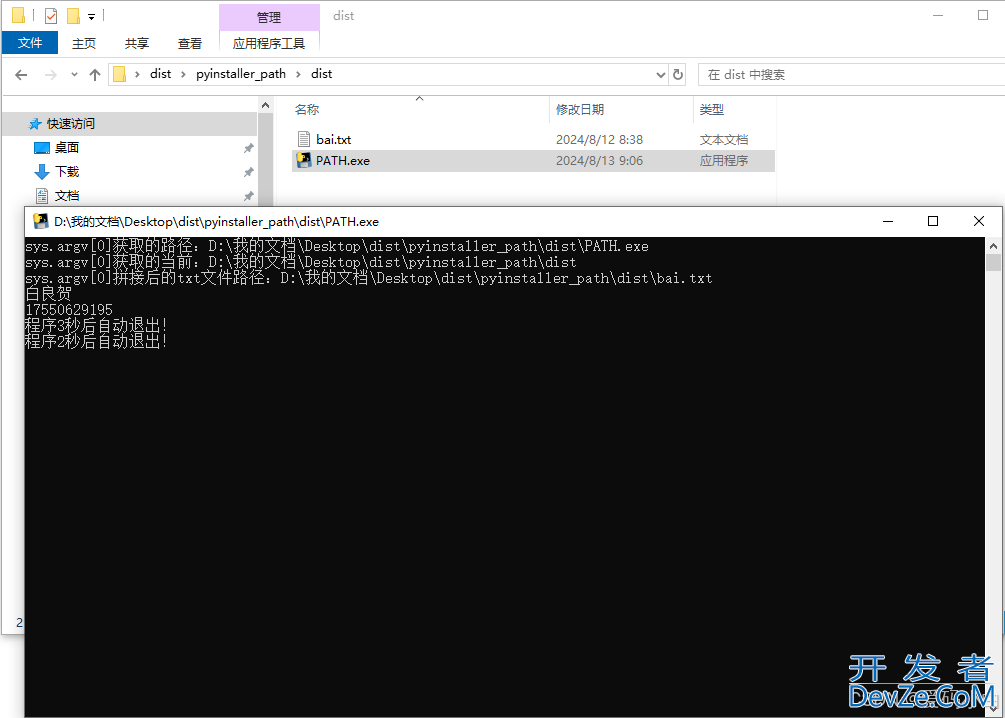Go back with the left arrow button

(x=21, y=75)
